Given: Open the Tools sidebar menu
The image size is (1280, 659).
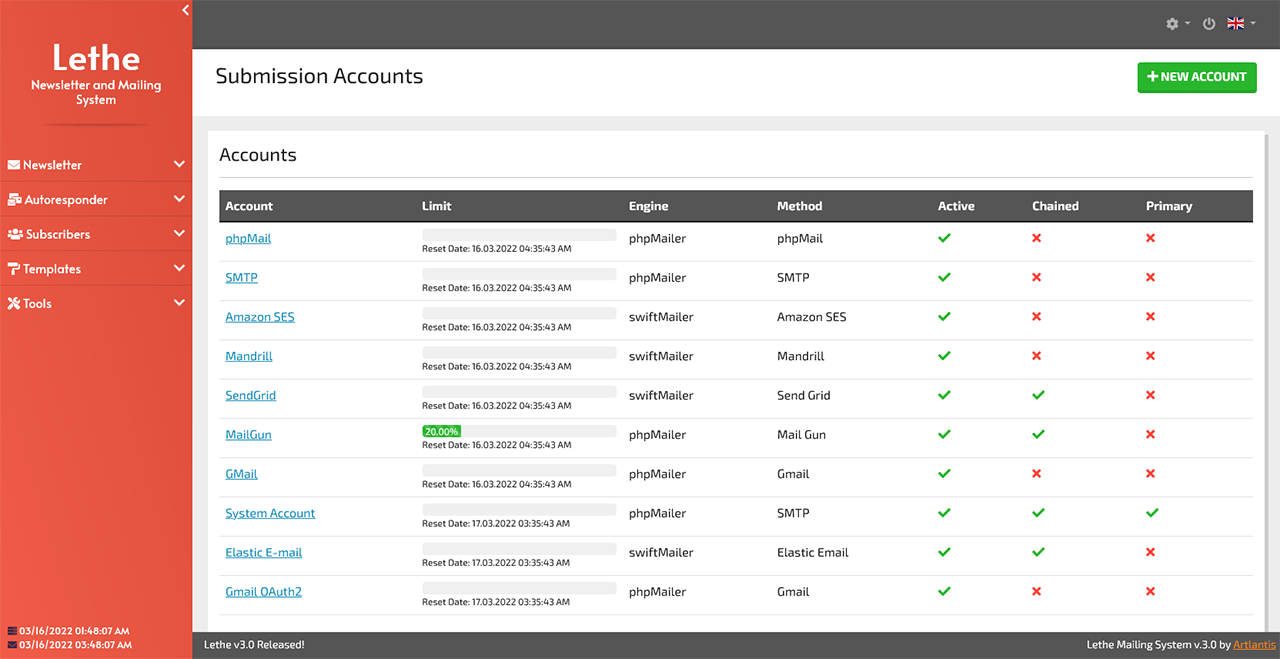Looking at the screenshot, I should point(96,303).
